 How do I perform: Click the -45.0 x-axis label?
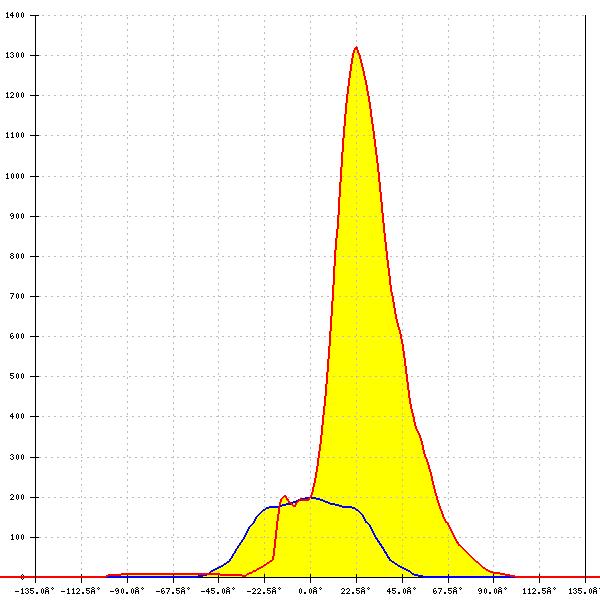click(218, 591)
